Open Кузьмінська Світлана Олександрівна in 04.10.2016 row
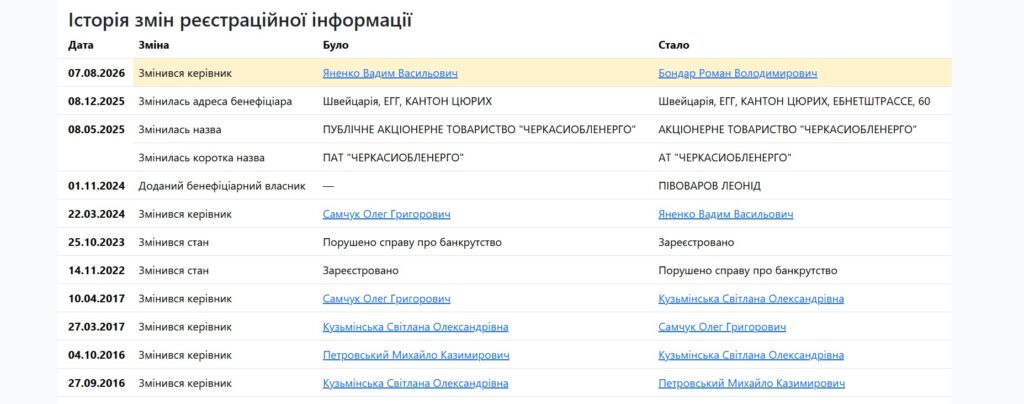This screenshot has width=1024, height=404. coord(751,356)
